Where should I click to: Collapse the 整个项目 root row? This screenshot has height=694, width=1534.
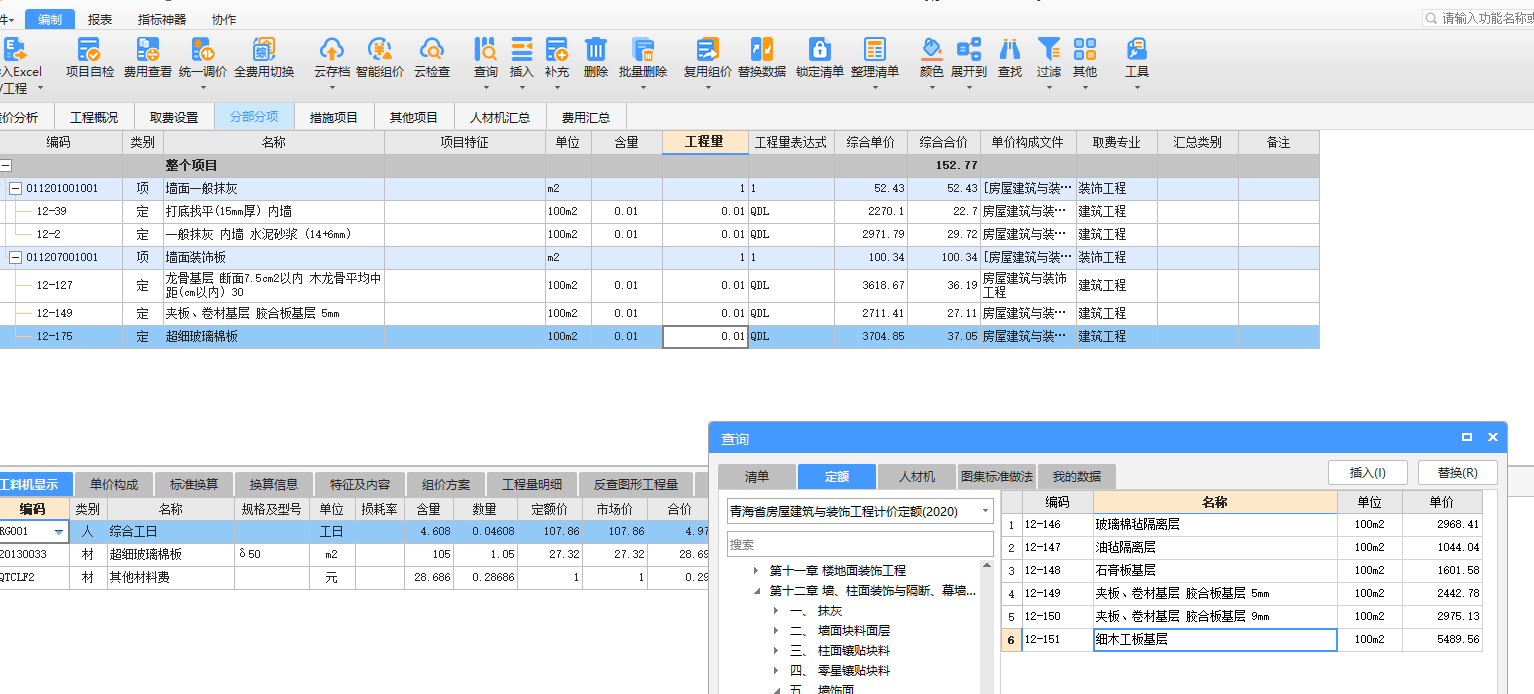click(5, 165)
